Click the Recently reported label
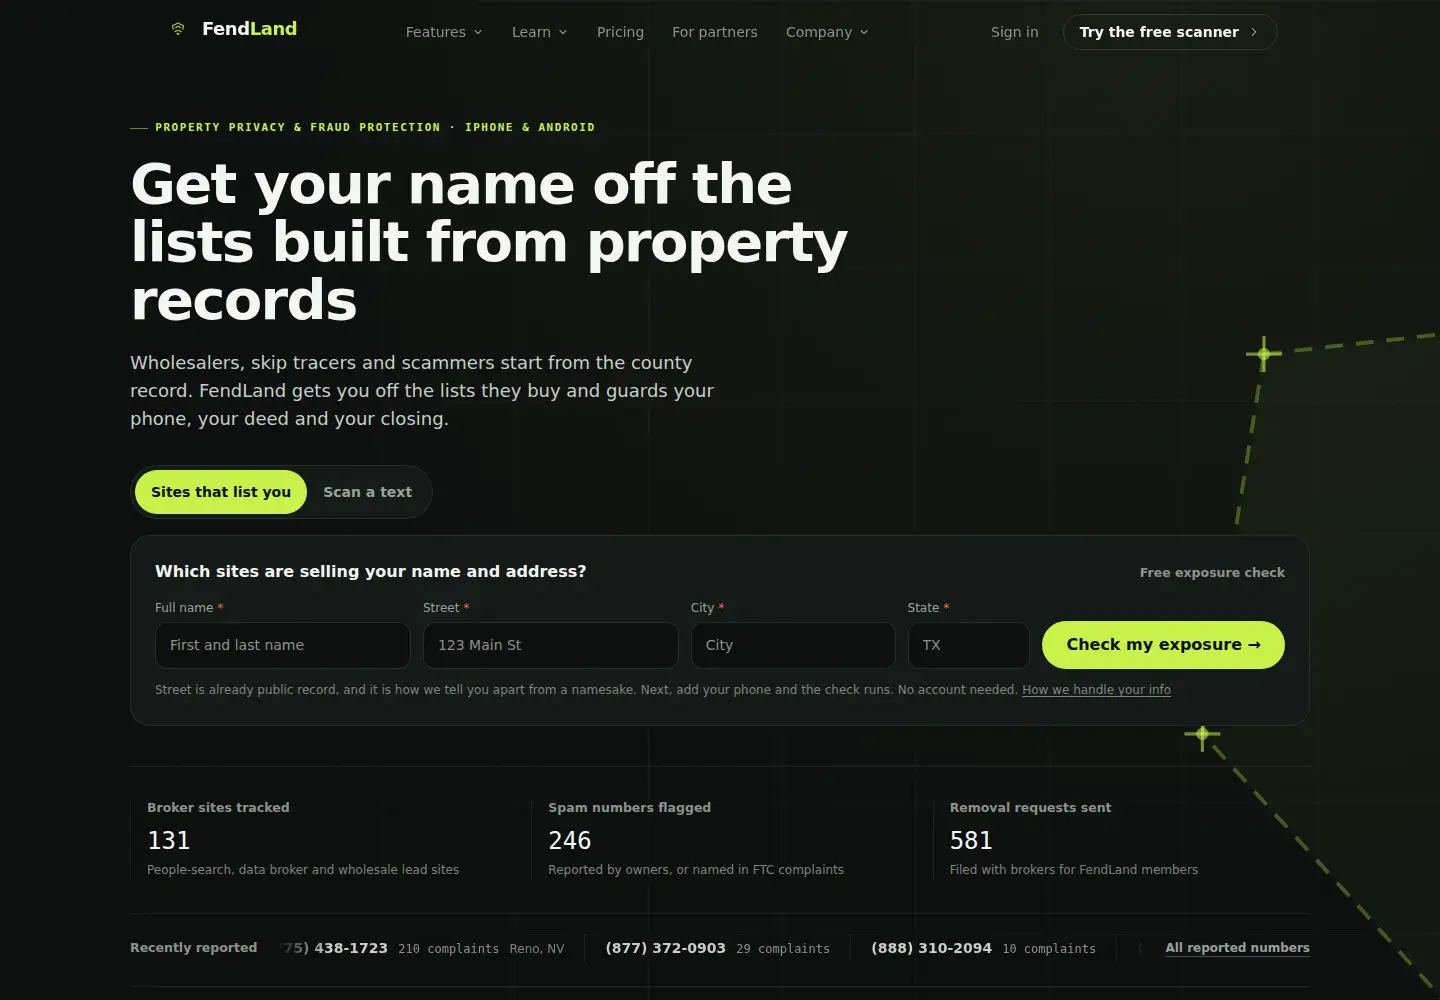Viewport: 1440px width, 1000px height. pos(194,948)
